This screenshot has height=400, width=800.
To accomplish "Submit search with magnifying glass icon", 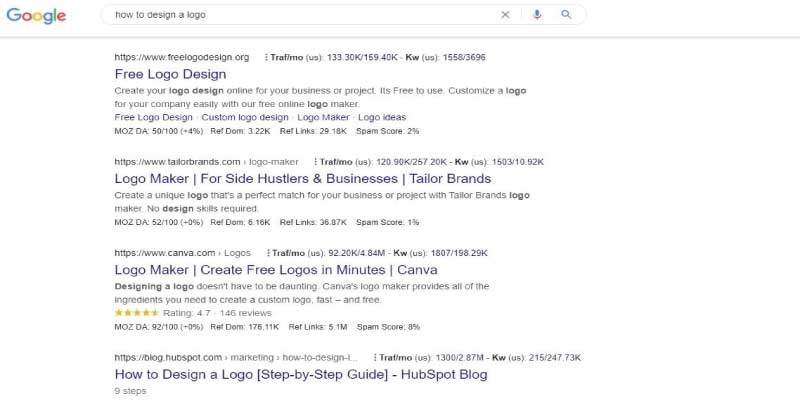I will tap(566, 14).
